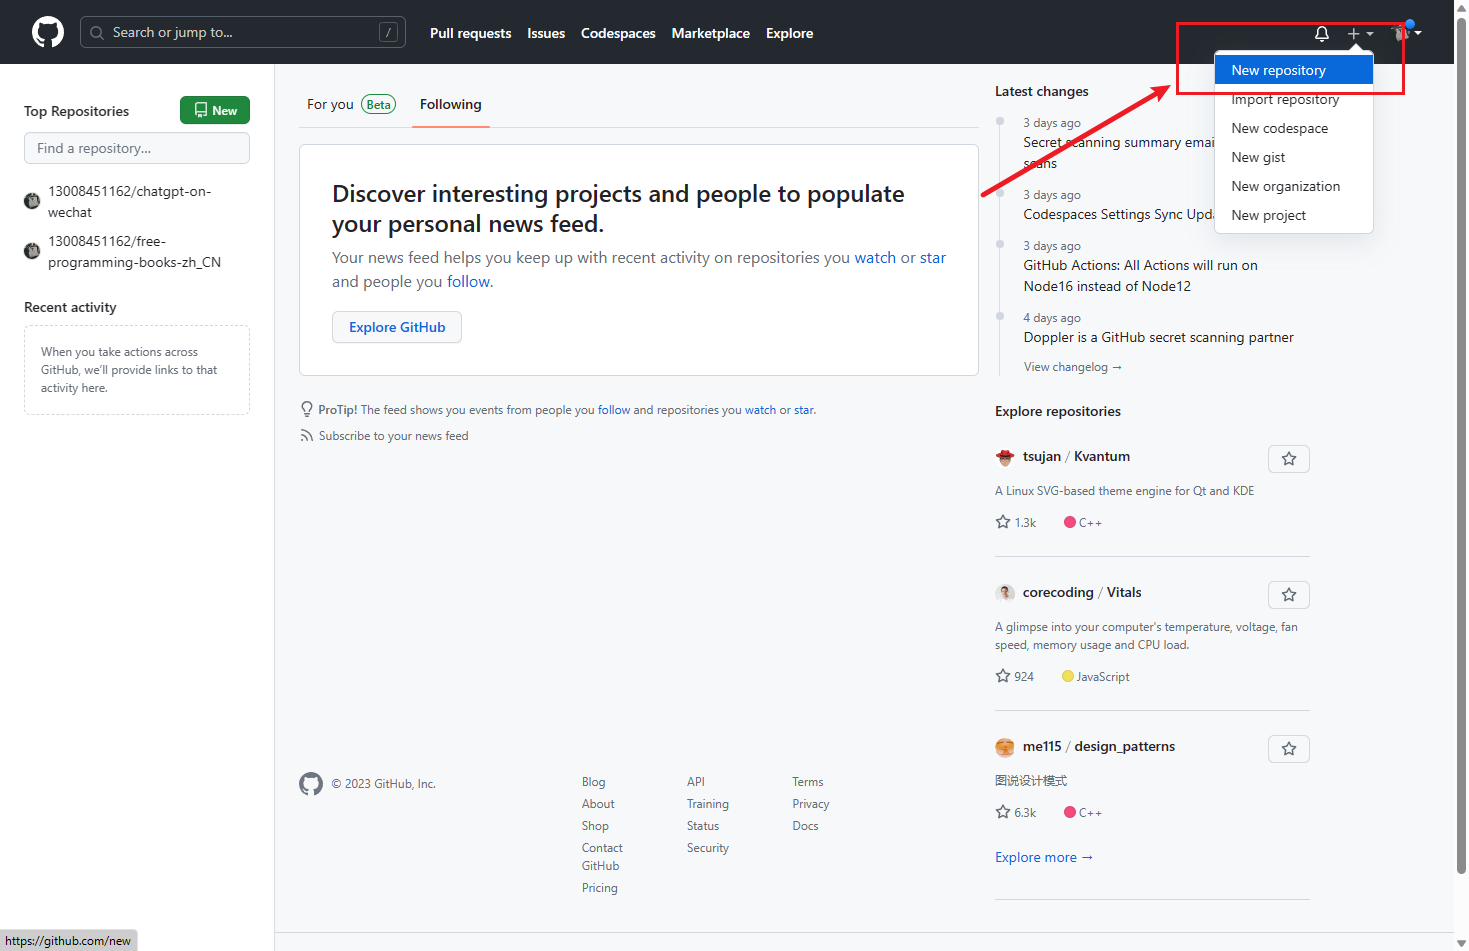Focus the Search or jump to field
The image size is (1469, 951).
tap(242, 32)
